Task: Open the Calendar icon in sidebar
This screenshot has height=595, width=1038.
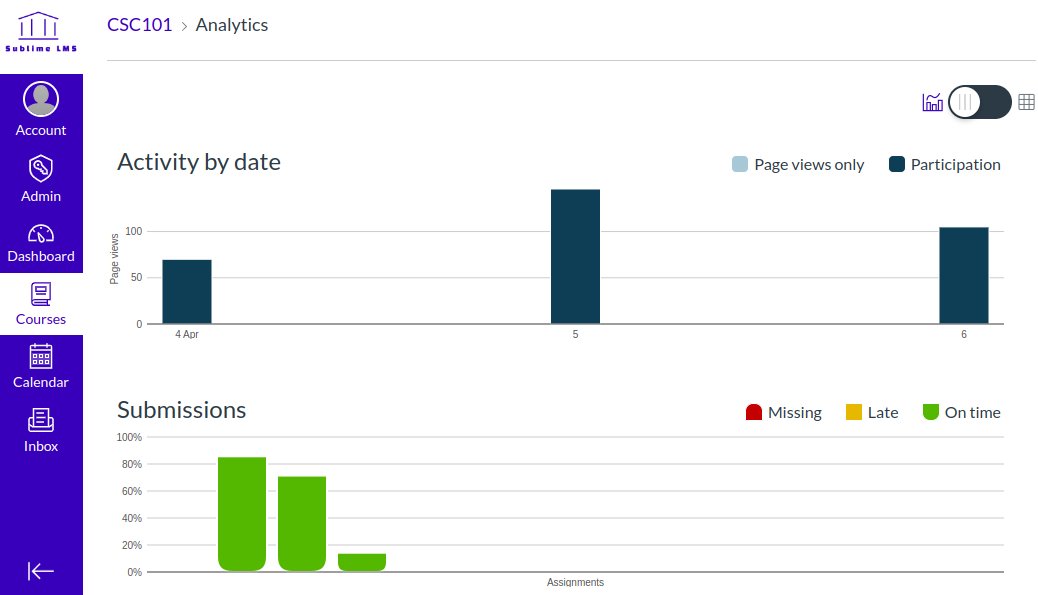Action: [x=41, y=356]
